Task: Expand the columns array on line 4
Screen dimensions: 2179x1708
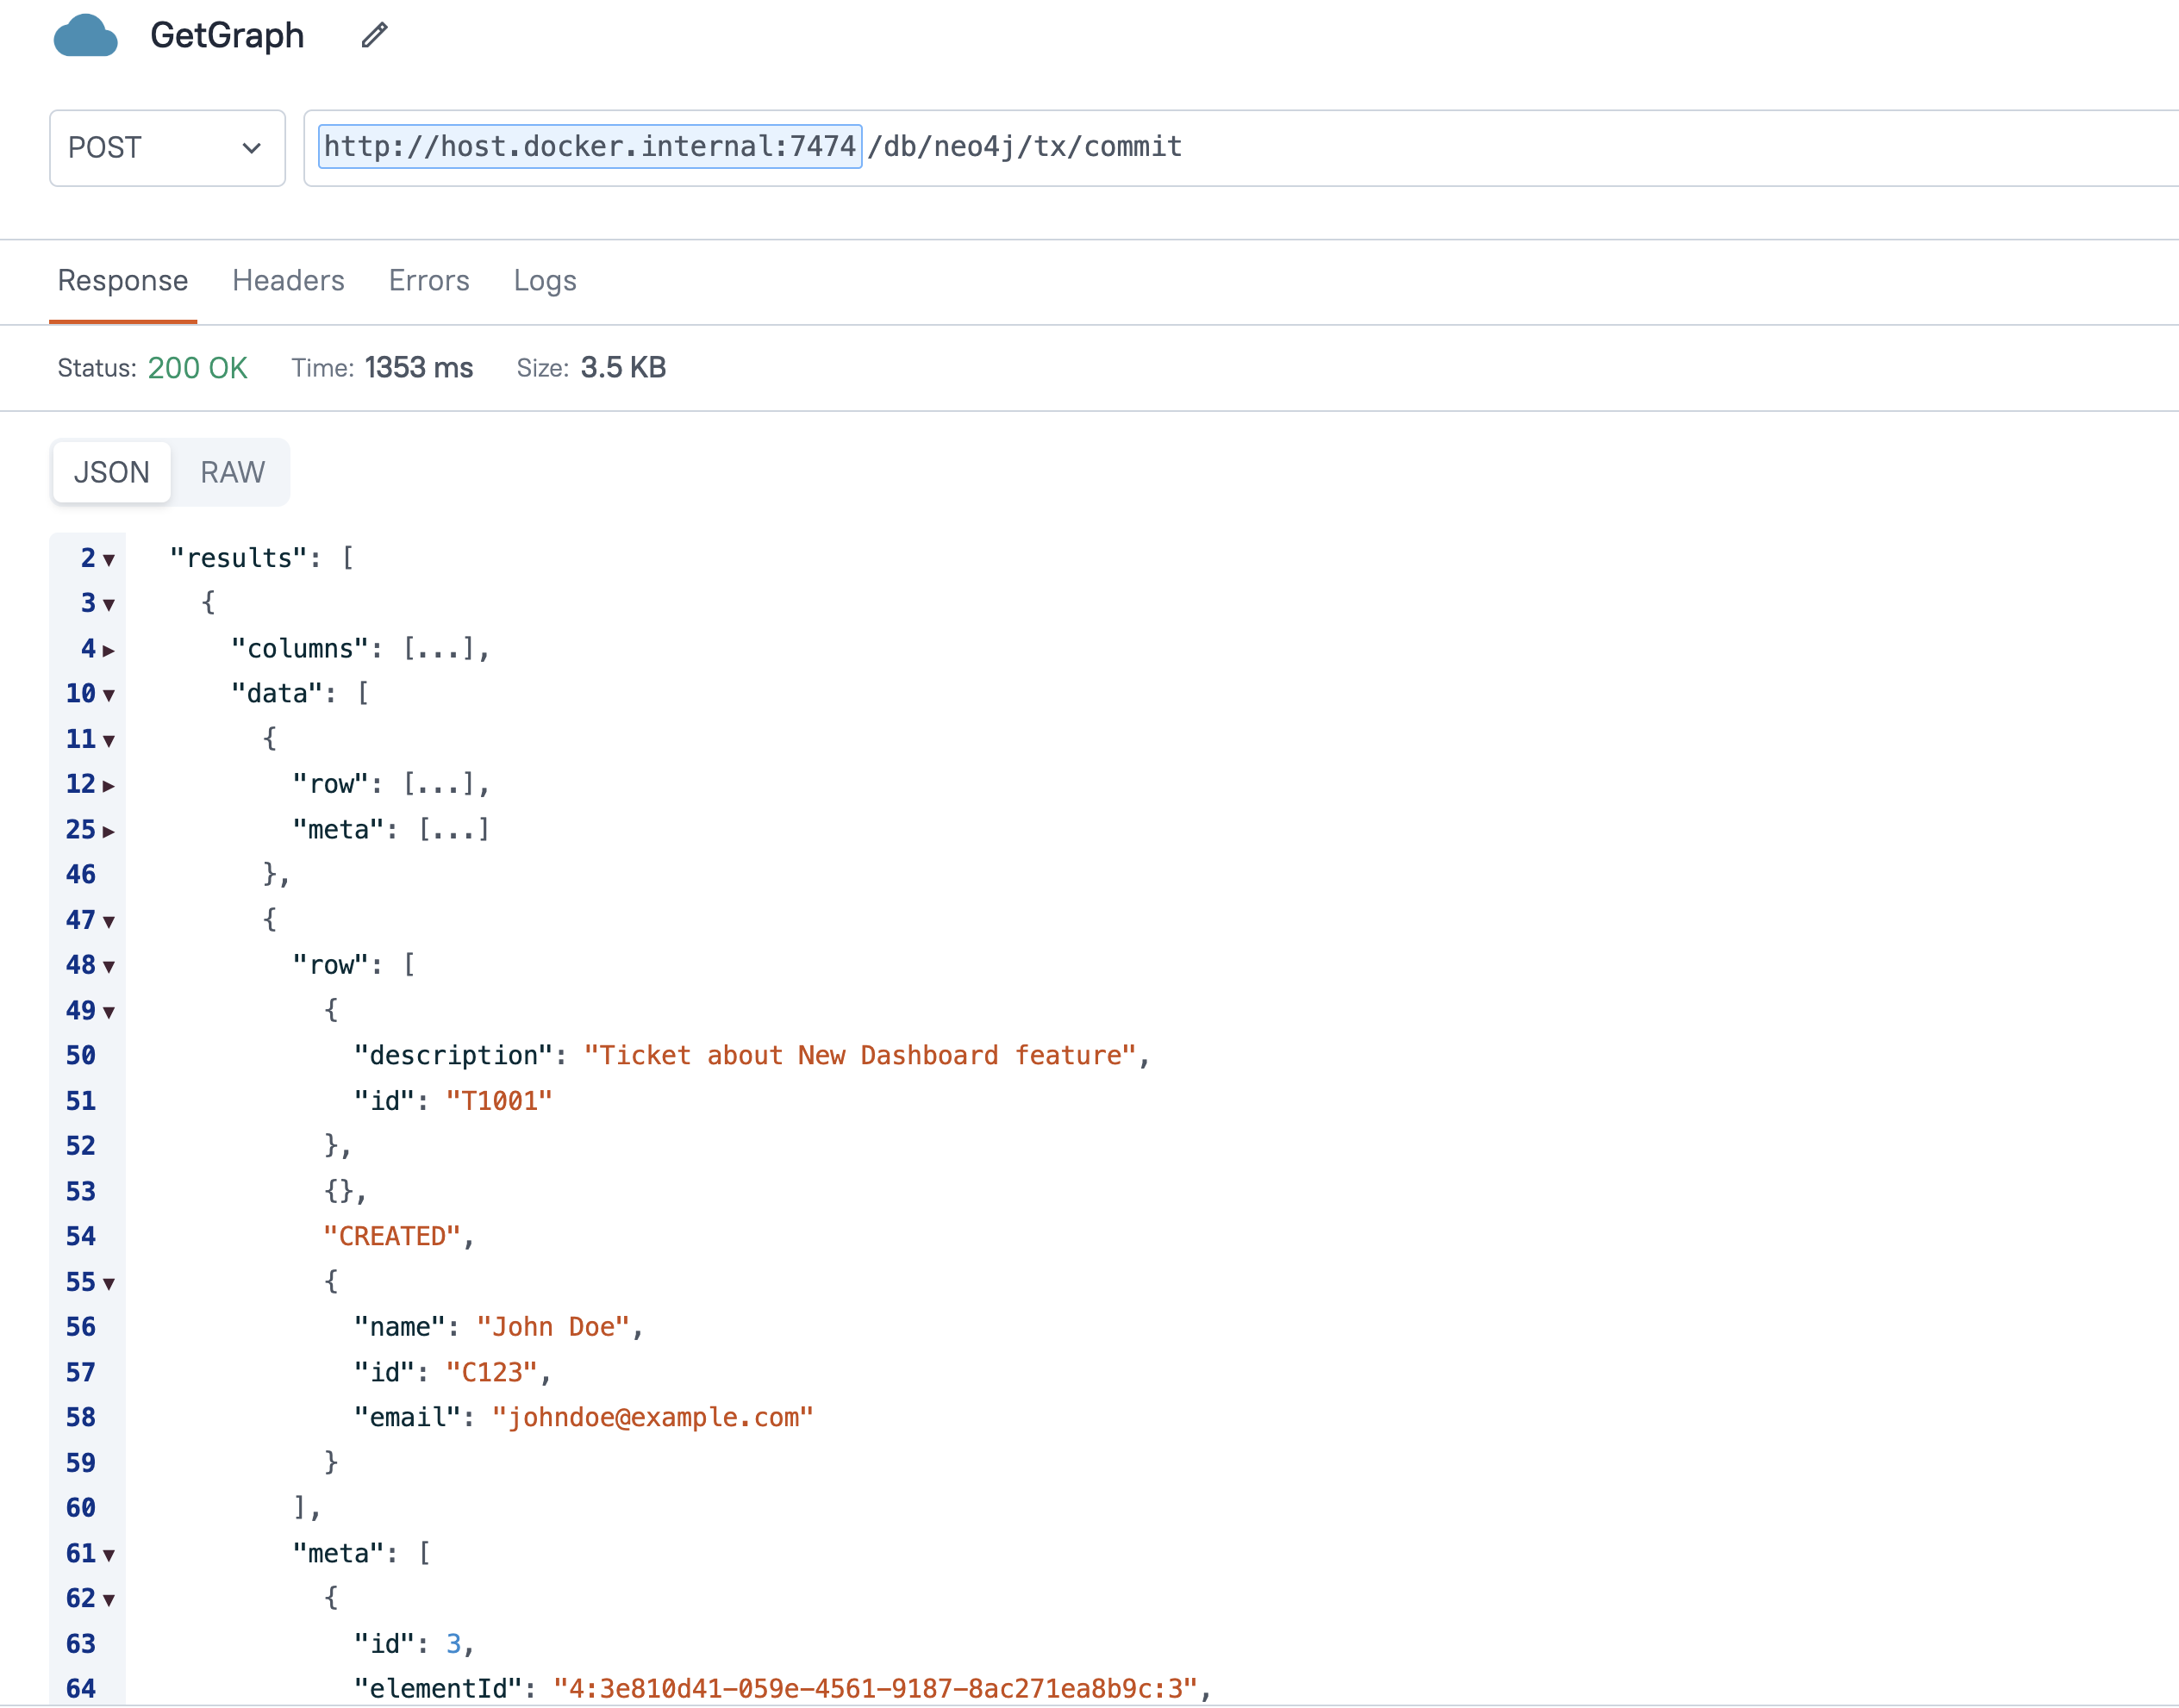Action: coord(109,651)
